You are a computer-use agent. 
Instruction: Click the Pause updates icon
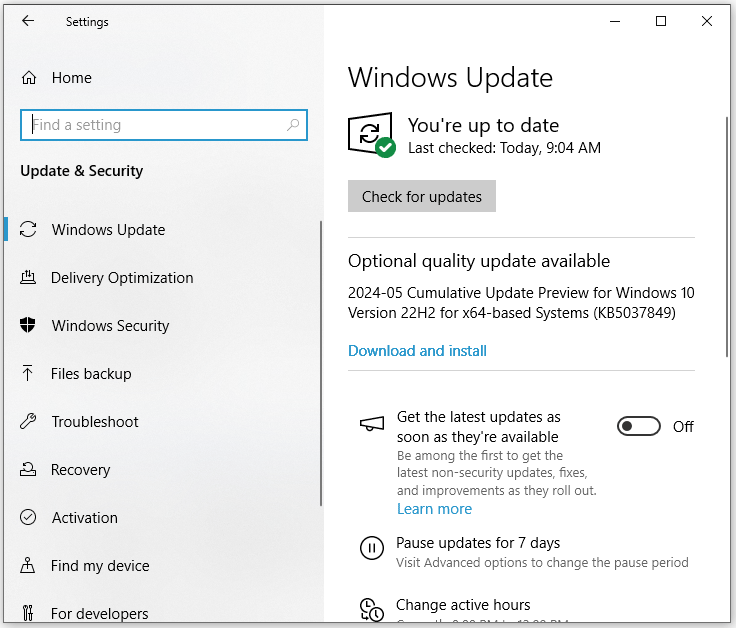[371, 548]
